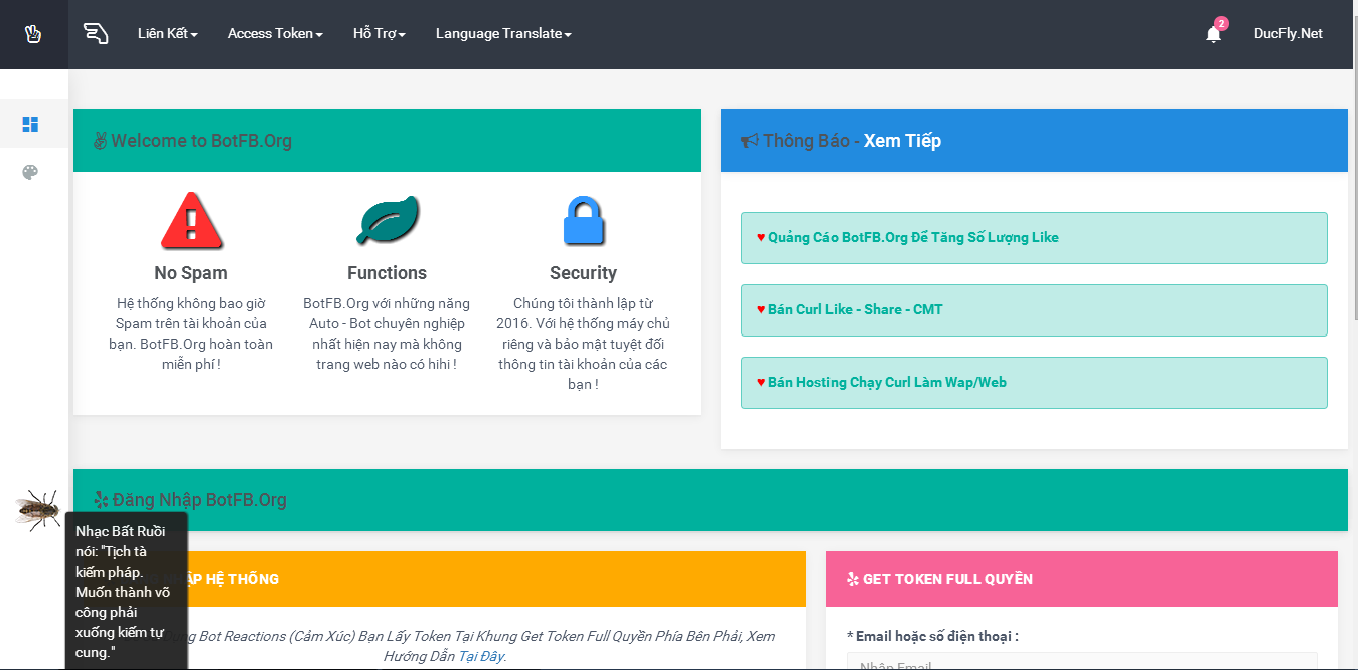Expand the Liên Kết dropdown menu

click(168, 34)
